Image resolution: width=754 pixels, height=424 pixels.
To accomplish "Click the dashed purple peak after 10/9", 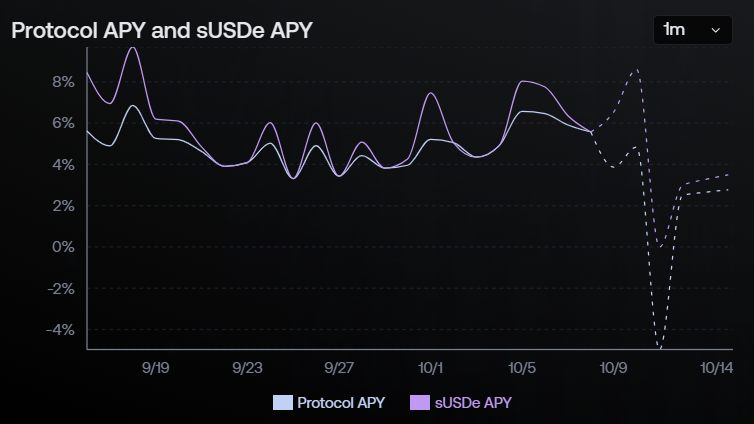I will (x=636, y=69).
